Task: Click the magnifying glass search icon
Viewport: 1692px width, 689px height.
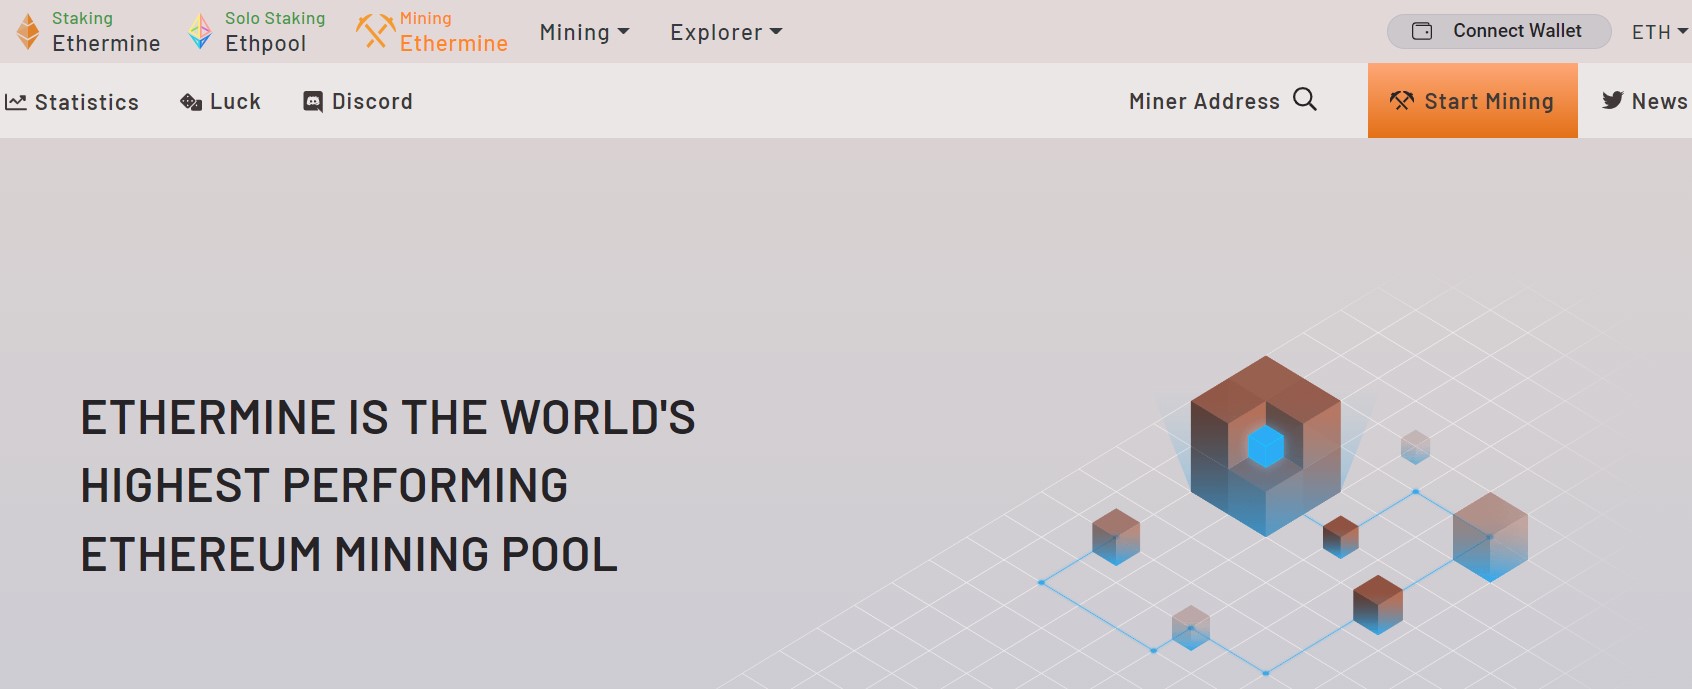Action: click(x=1305, y=99)
